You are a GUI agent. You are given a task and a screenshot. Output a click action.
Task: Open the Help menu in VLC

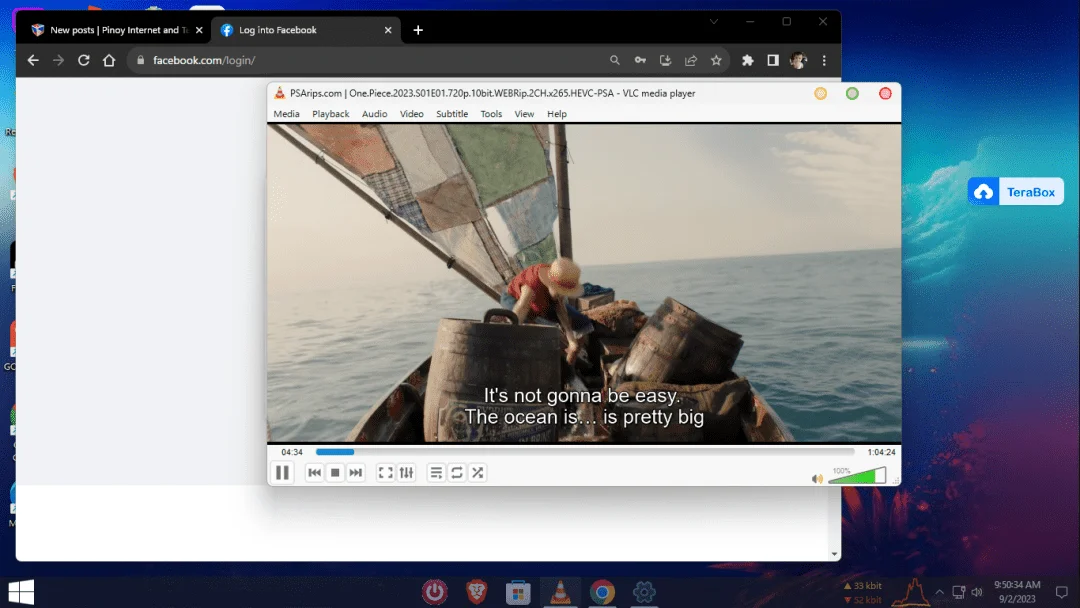[557, 114]
